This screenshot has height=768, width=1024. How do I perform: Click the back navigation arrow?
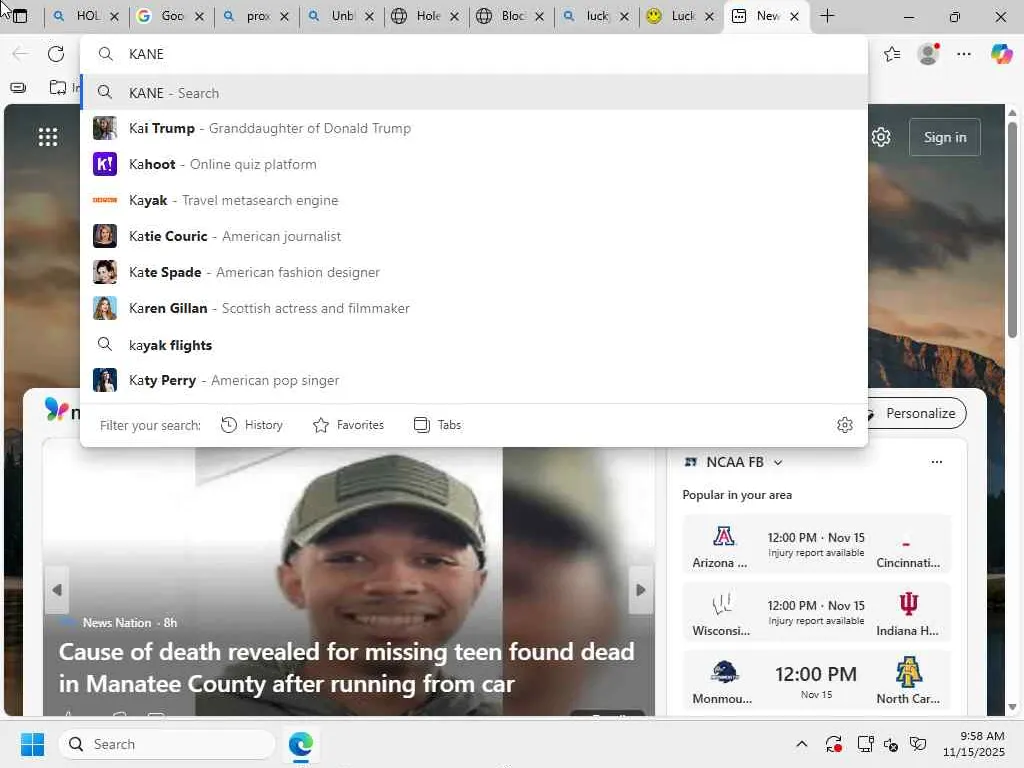[20, 54]
